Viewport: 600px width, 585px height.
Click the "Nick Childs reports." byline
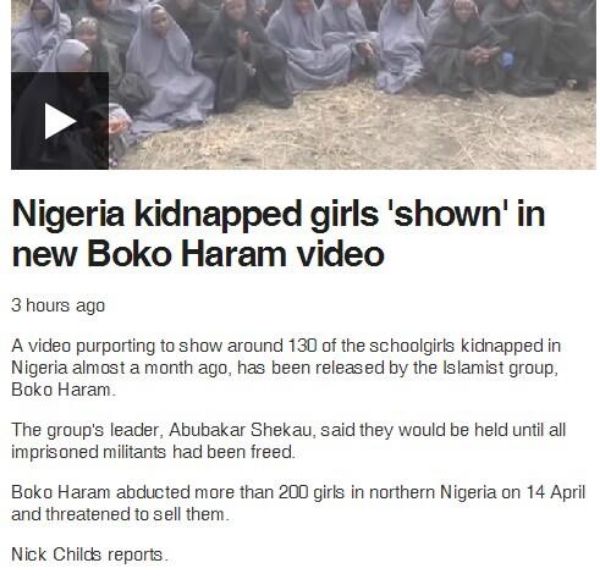pyautogui.click(x=90, y=555)
